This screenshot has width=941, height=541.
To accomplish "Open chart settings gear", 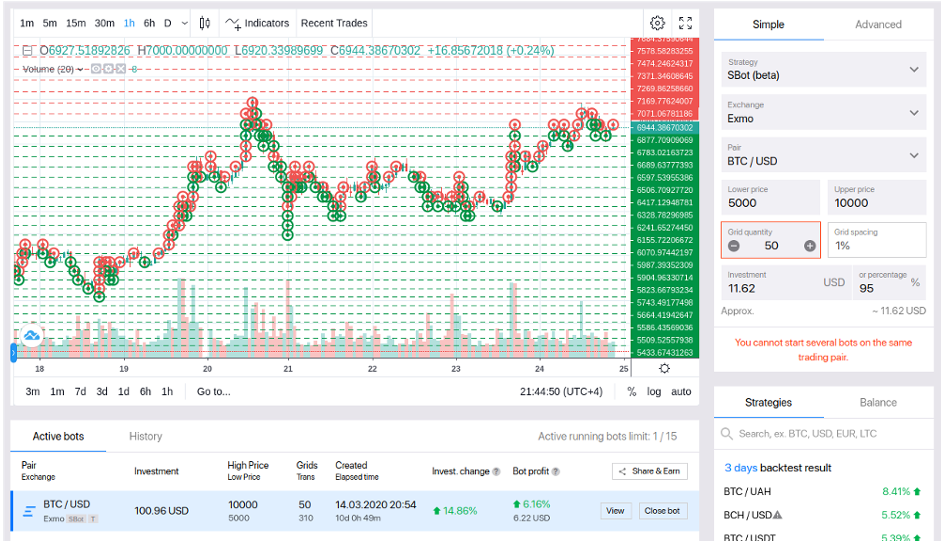I will point(657,23).
